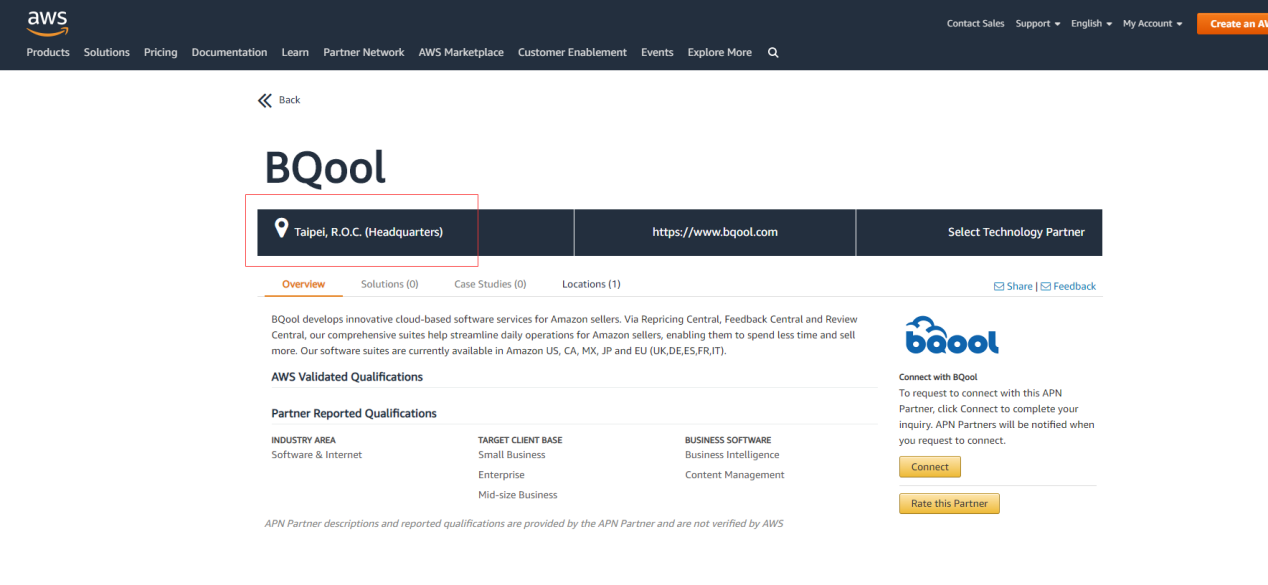
Task: Switch to Case Studies (0) tab
Action: point(490,284)
